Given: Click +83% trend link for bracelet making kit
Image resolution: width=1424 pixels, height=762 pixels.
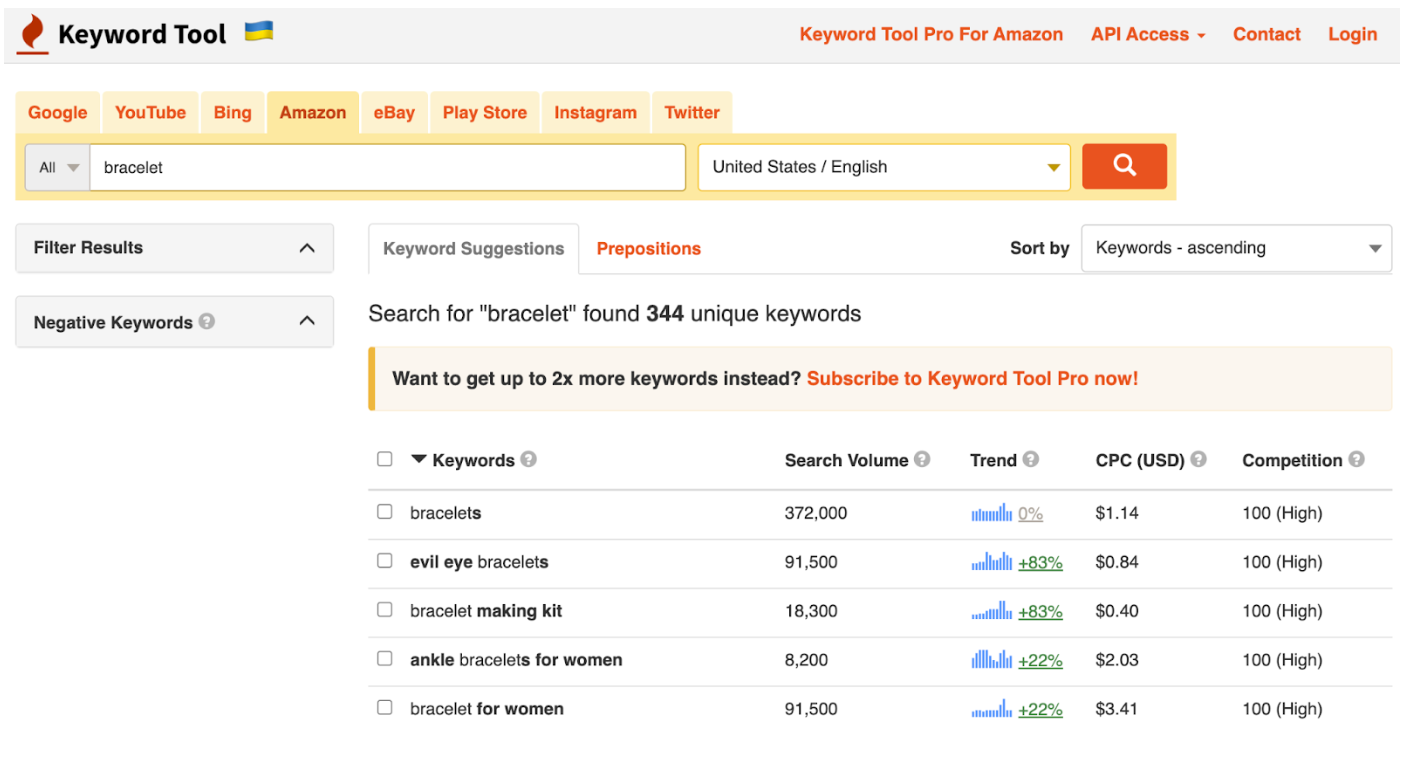Looking at the screenshot, I should [x=1040, y=612].
